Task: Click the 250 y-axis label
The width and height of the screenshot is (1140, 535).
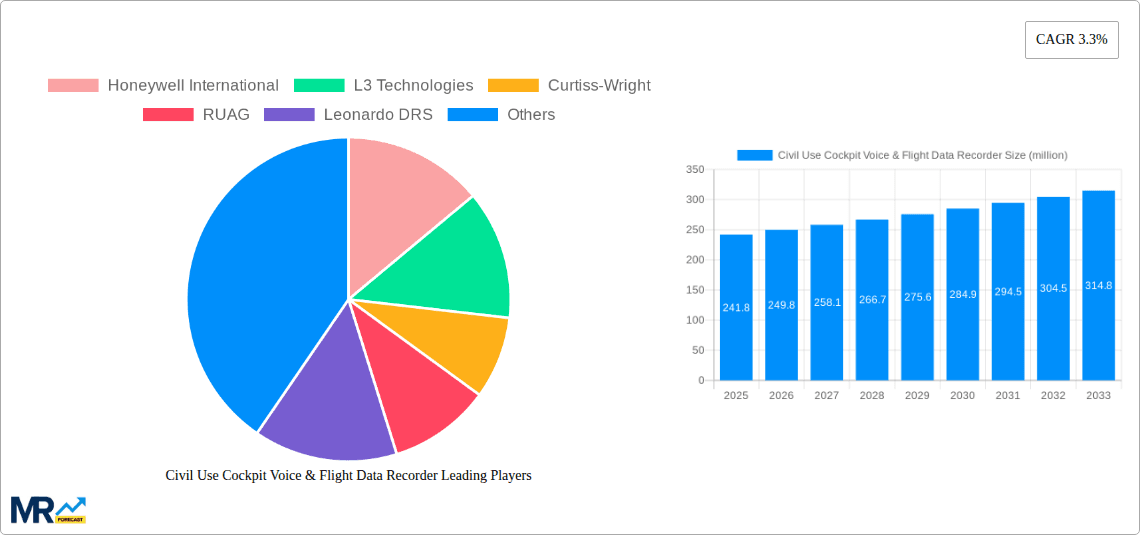Action: point(695,230)
